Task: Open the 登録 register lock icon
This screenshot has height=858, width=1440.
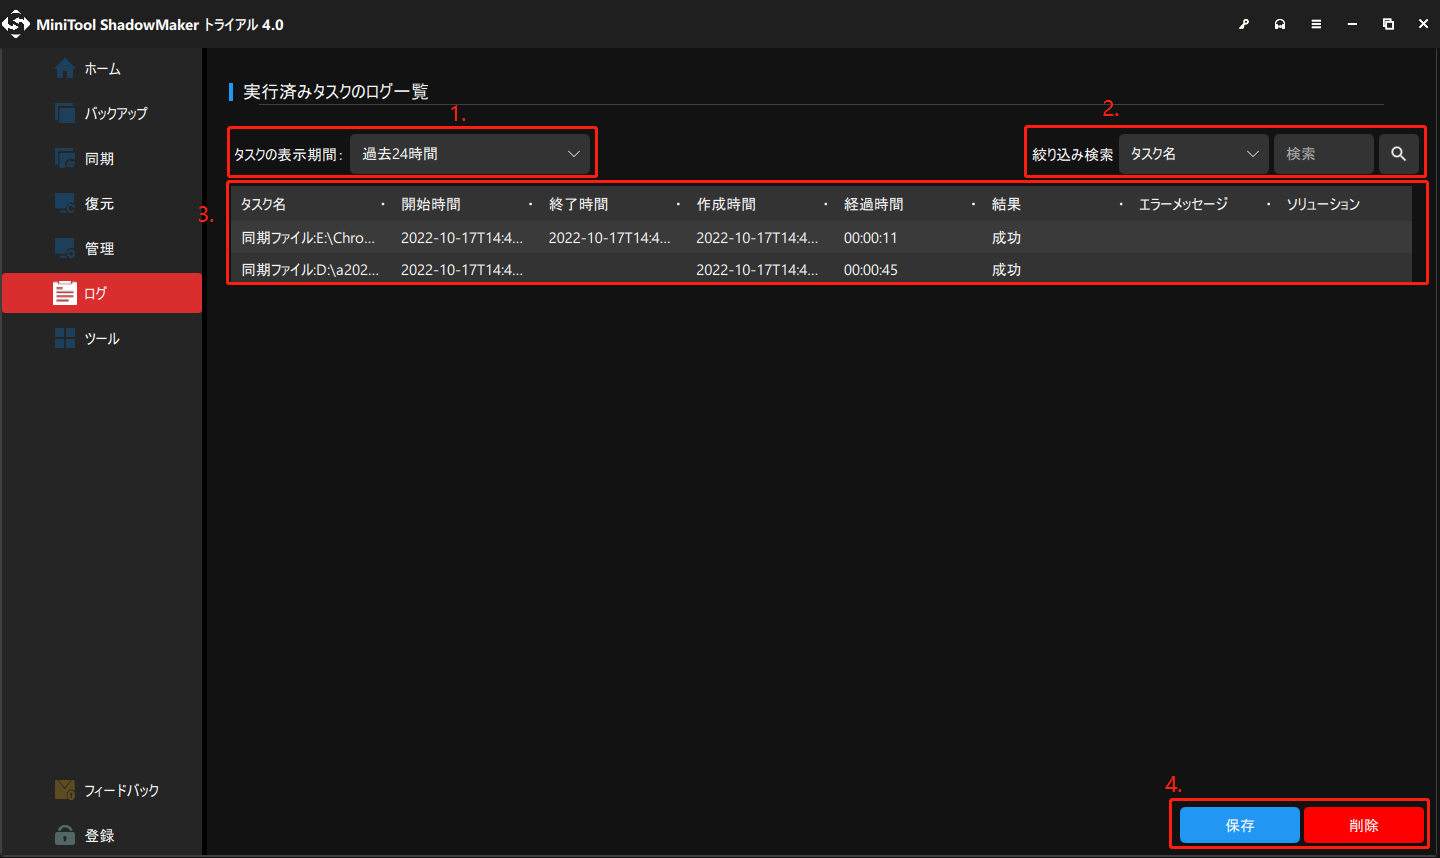Action: point(65,835)
